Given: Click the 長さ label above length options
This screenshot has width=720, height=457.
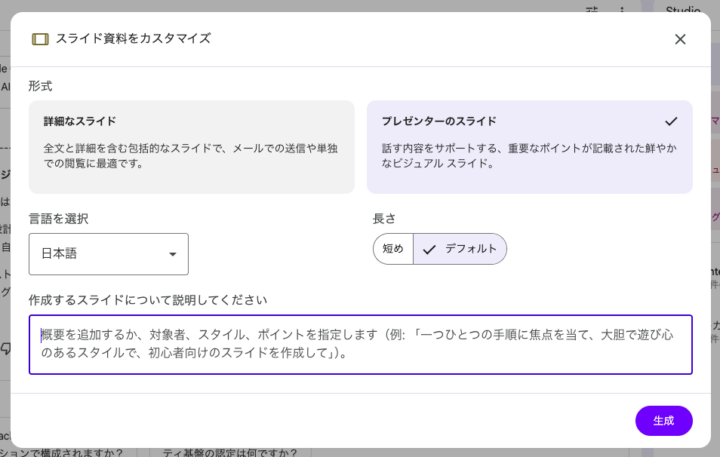Looking at the screenshot, I should coord(385,217).
